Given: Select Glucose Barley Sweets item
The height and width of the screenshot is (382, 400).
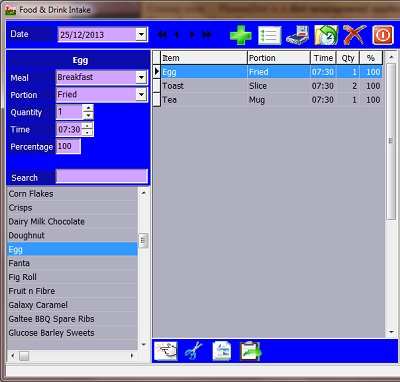Looking at the screenshot, I should [72, 333].
